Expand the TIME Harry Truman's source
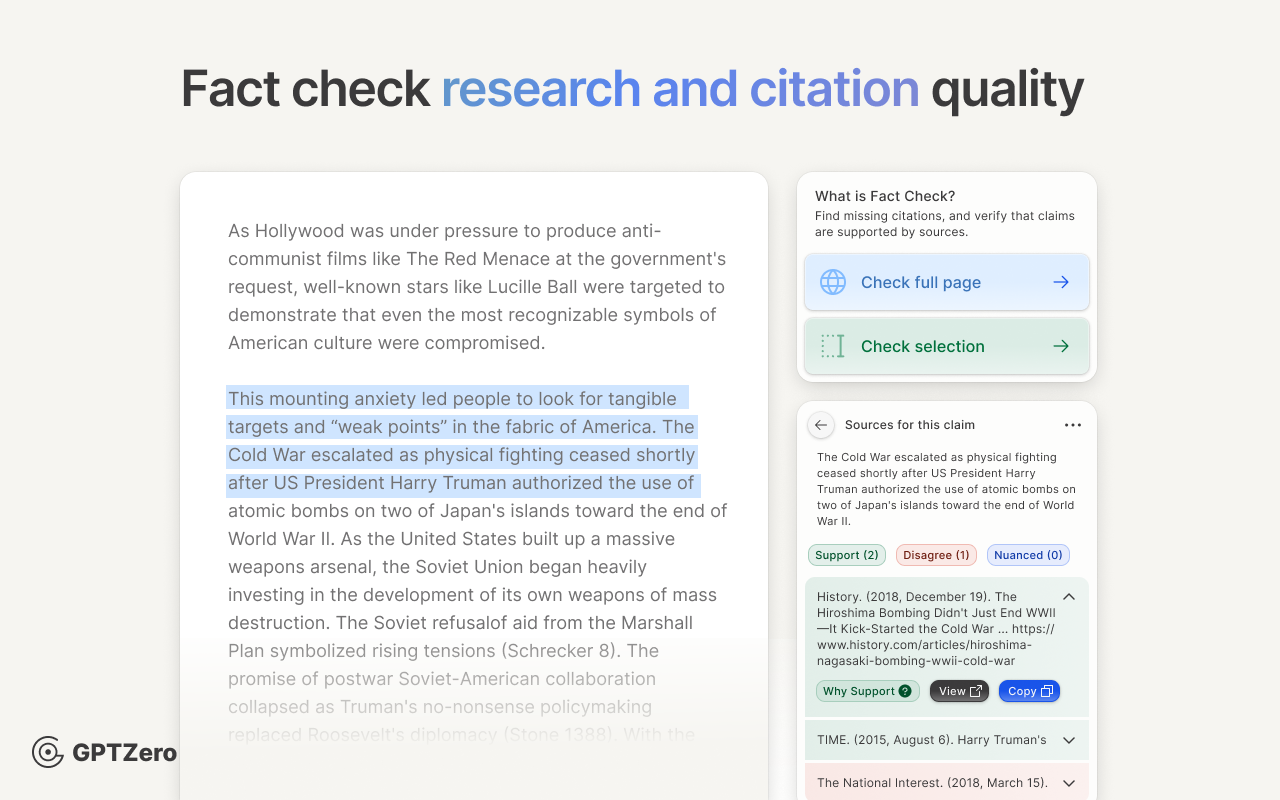The height and width of the screenshot is (800, 1280). 1068,739
